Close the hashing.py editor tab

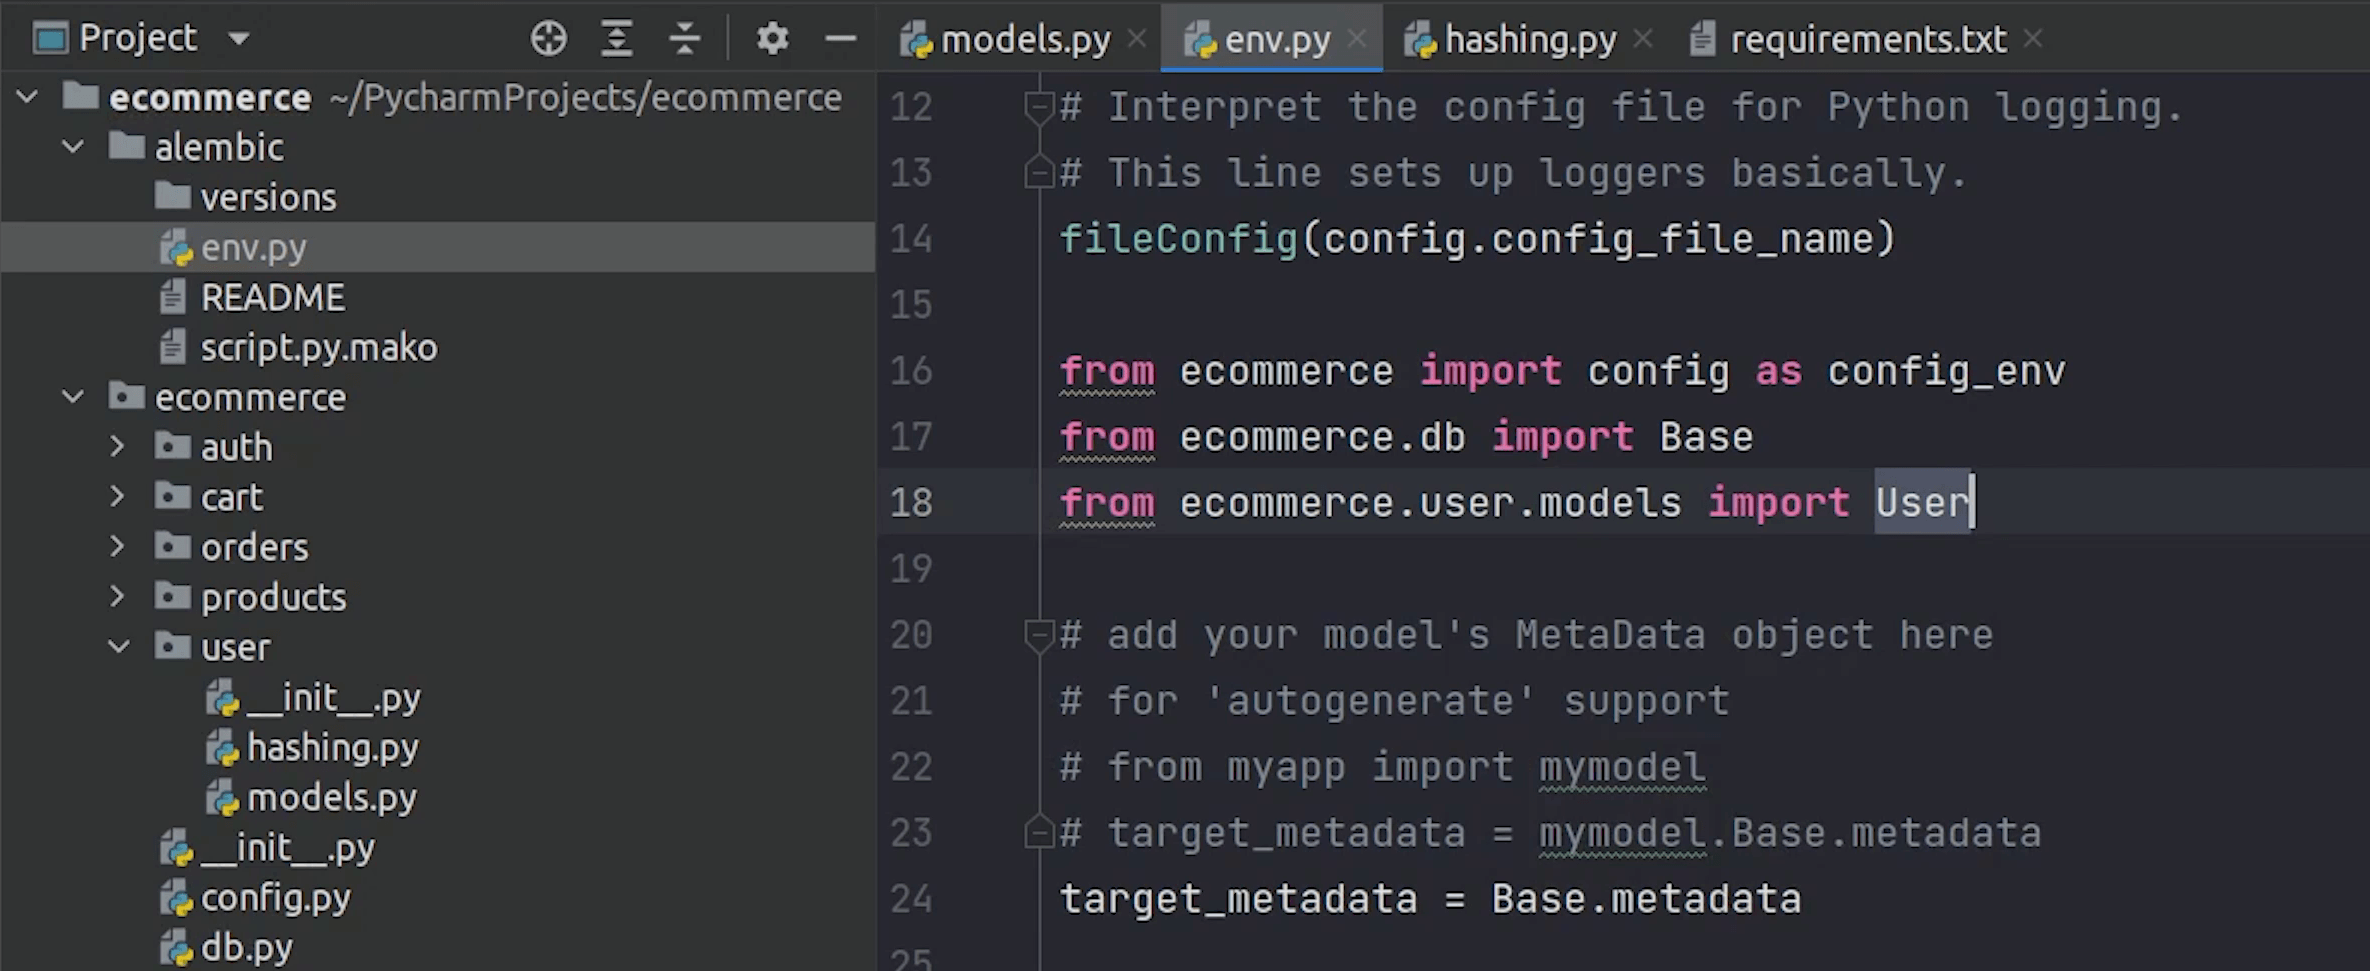coord(1643,39)
